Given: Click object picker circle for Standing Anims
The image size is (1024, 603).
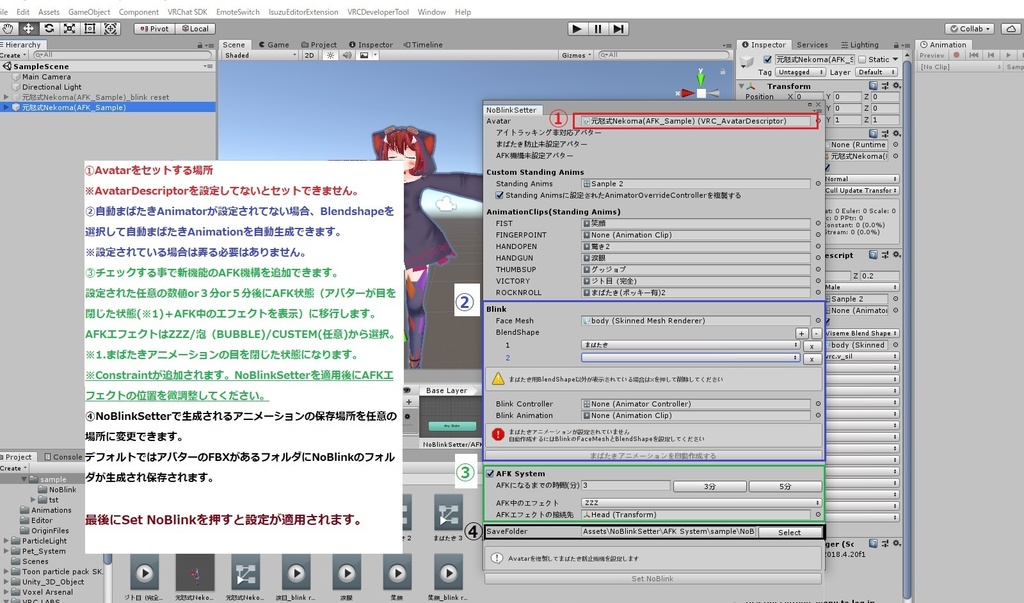Looking at the screenshot, I should (x=818, y=184).
